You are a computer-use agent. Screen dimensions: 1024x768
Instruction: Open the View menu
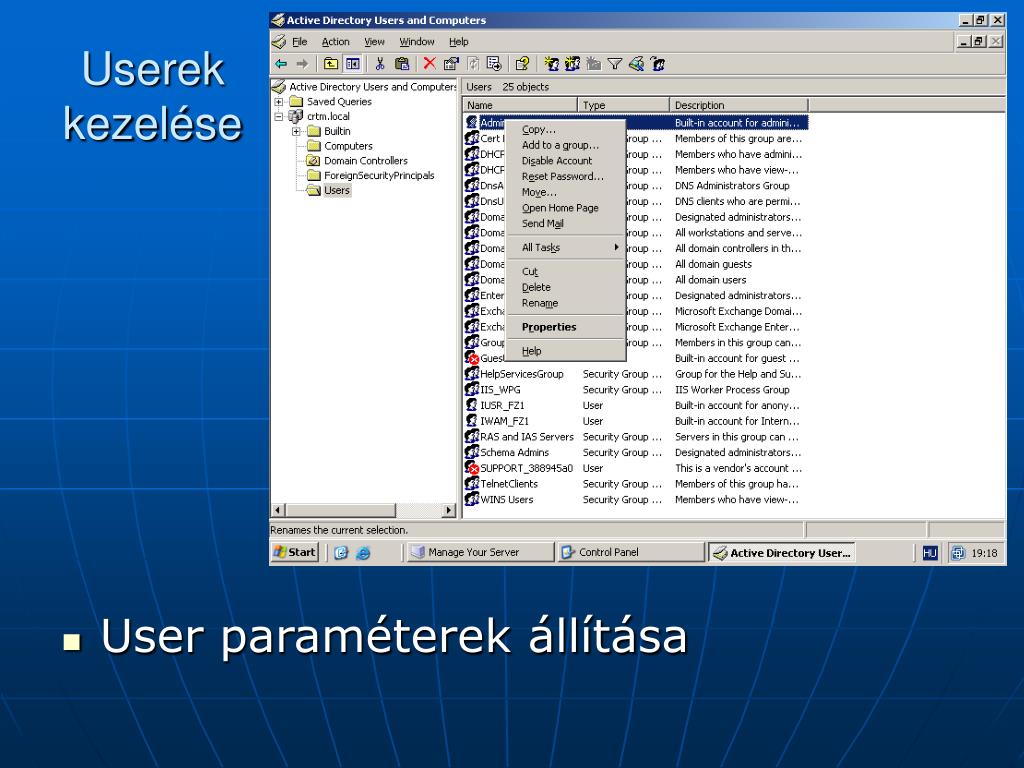coord(374,42)
